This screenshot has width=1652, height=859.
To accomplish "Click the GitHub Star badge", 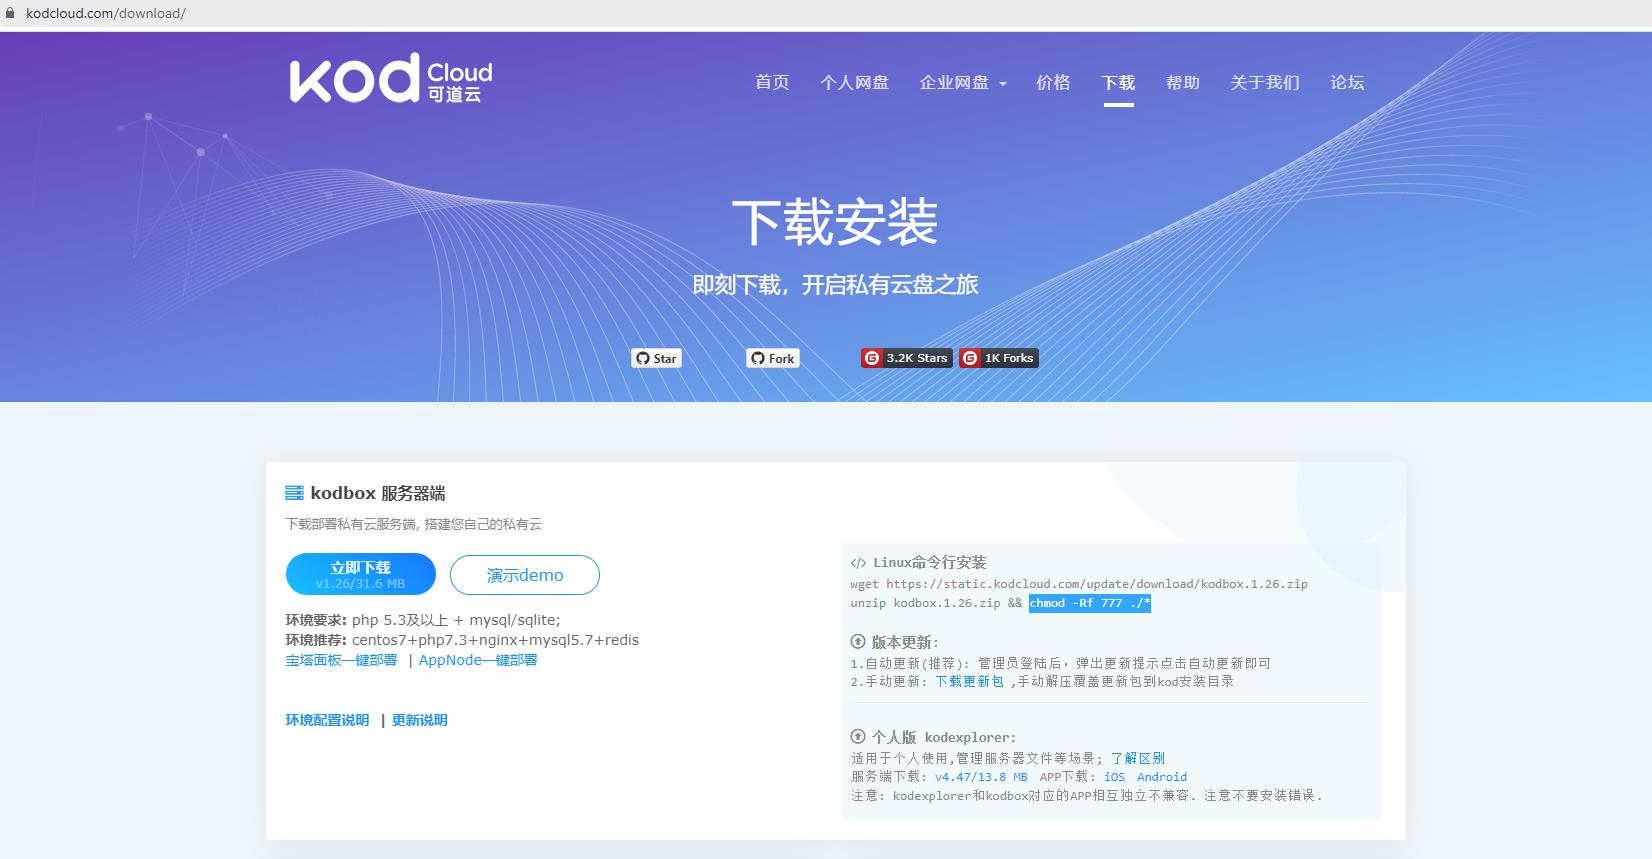I will [x=656, y=358].
